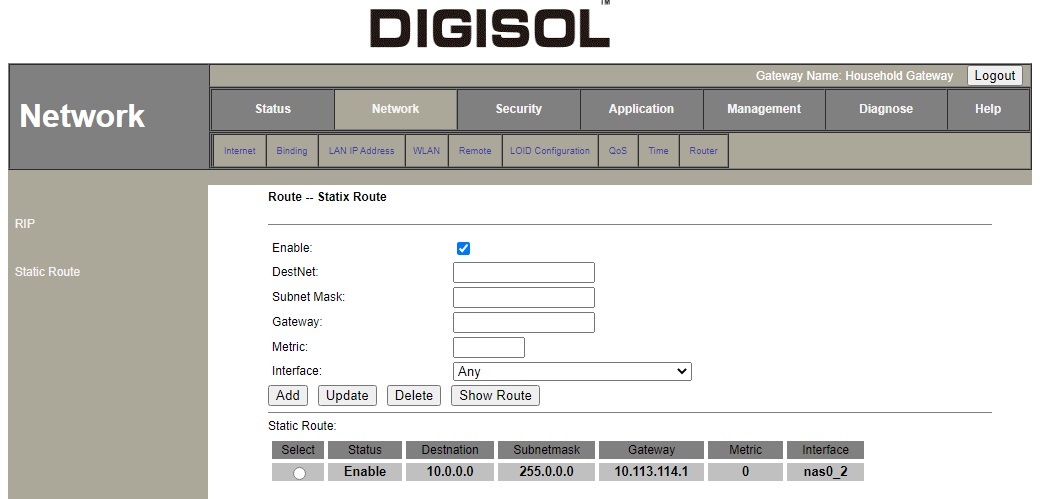Switch to the Status tab
Image resolution: width=1051 pixels, height=499 pixels.
[x=272, y=109]
